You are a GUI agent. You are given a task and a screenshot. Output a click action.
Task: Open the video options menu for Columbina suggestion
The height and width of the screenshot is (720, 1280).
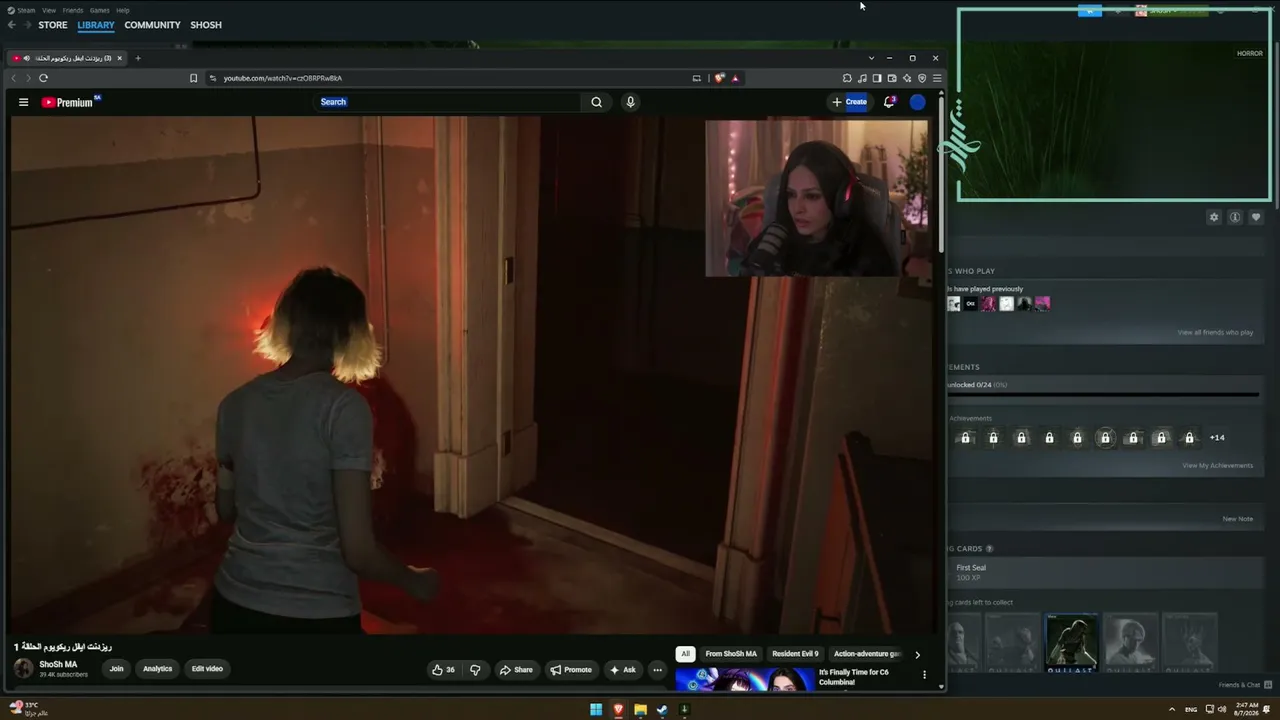924,675
